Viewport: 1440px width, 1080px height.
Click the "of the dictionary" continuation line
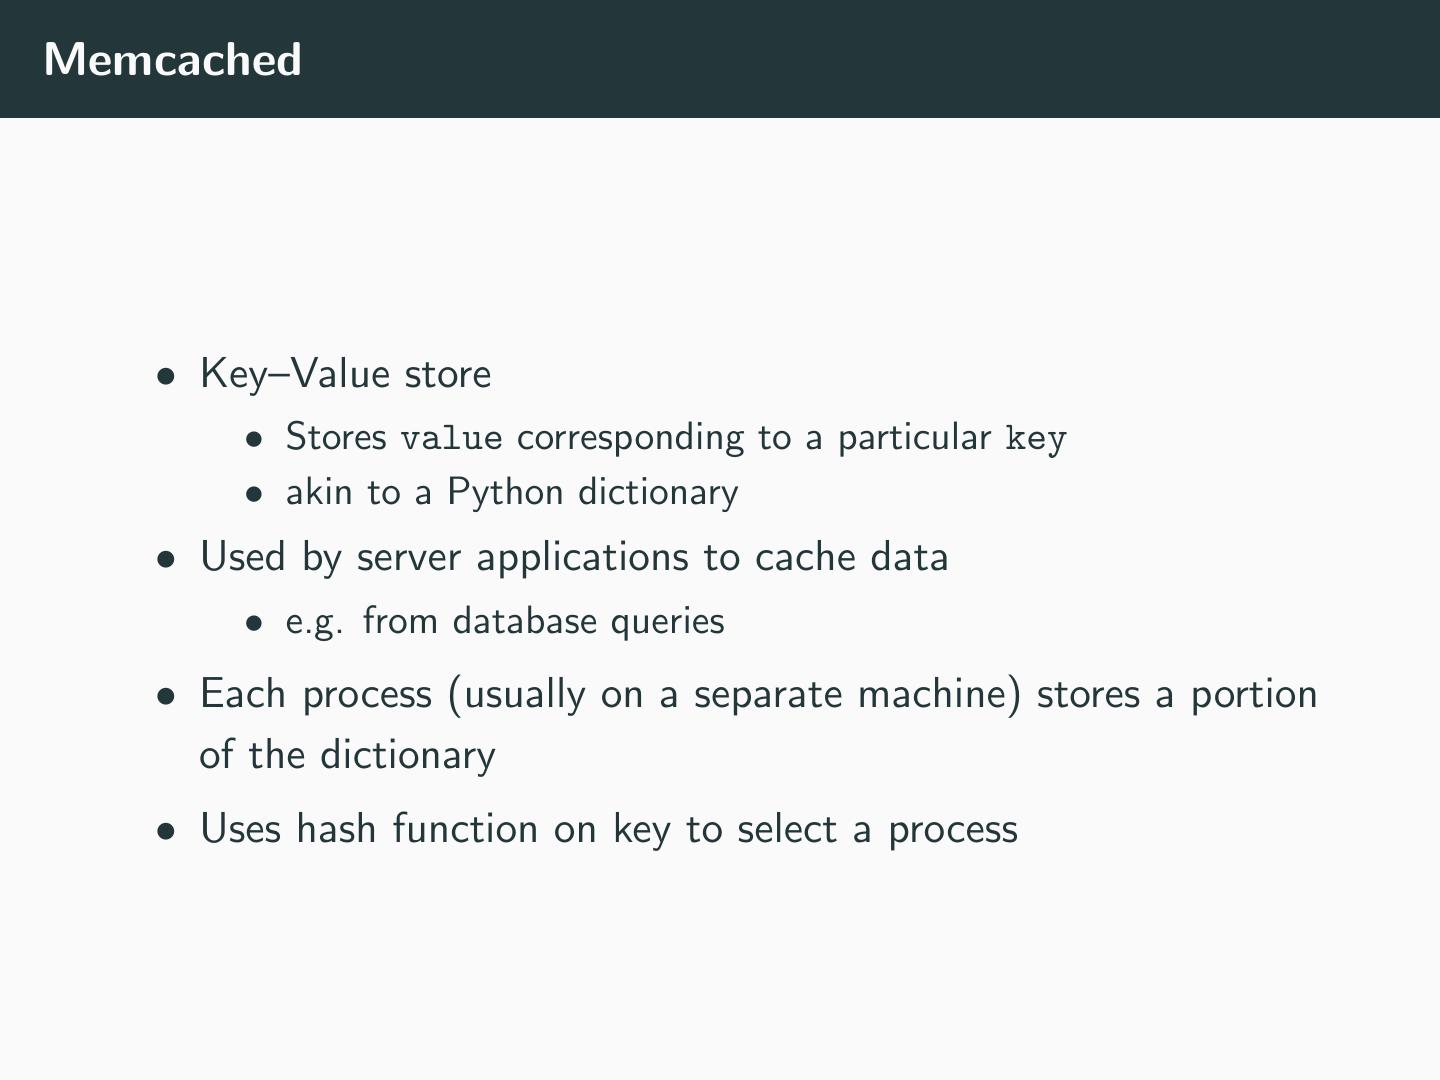pyautogui.click(x=347, y=755)
